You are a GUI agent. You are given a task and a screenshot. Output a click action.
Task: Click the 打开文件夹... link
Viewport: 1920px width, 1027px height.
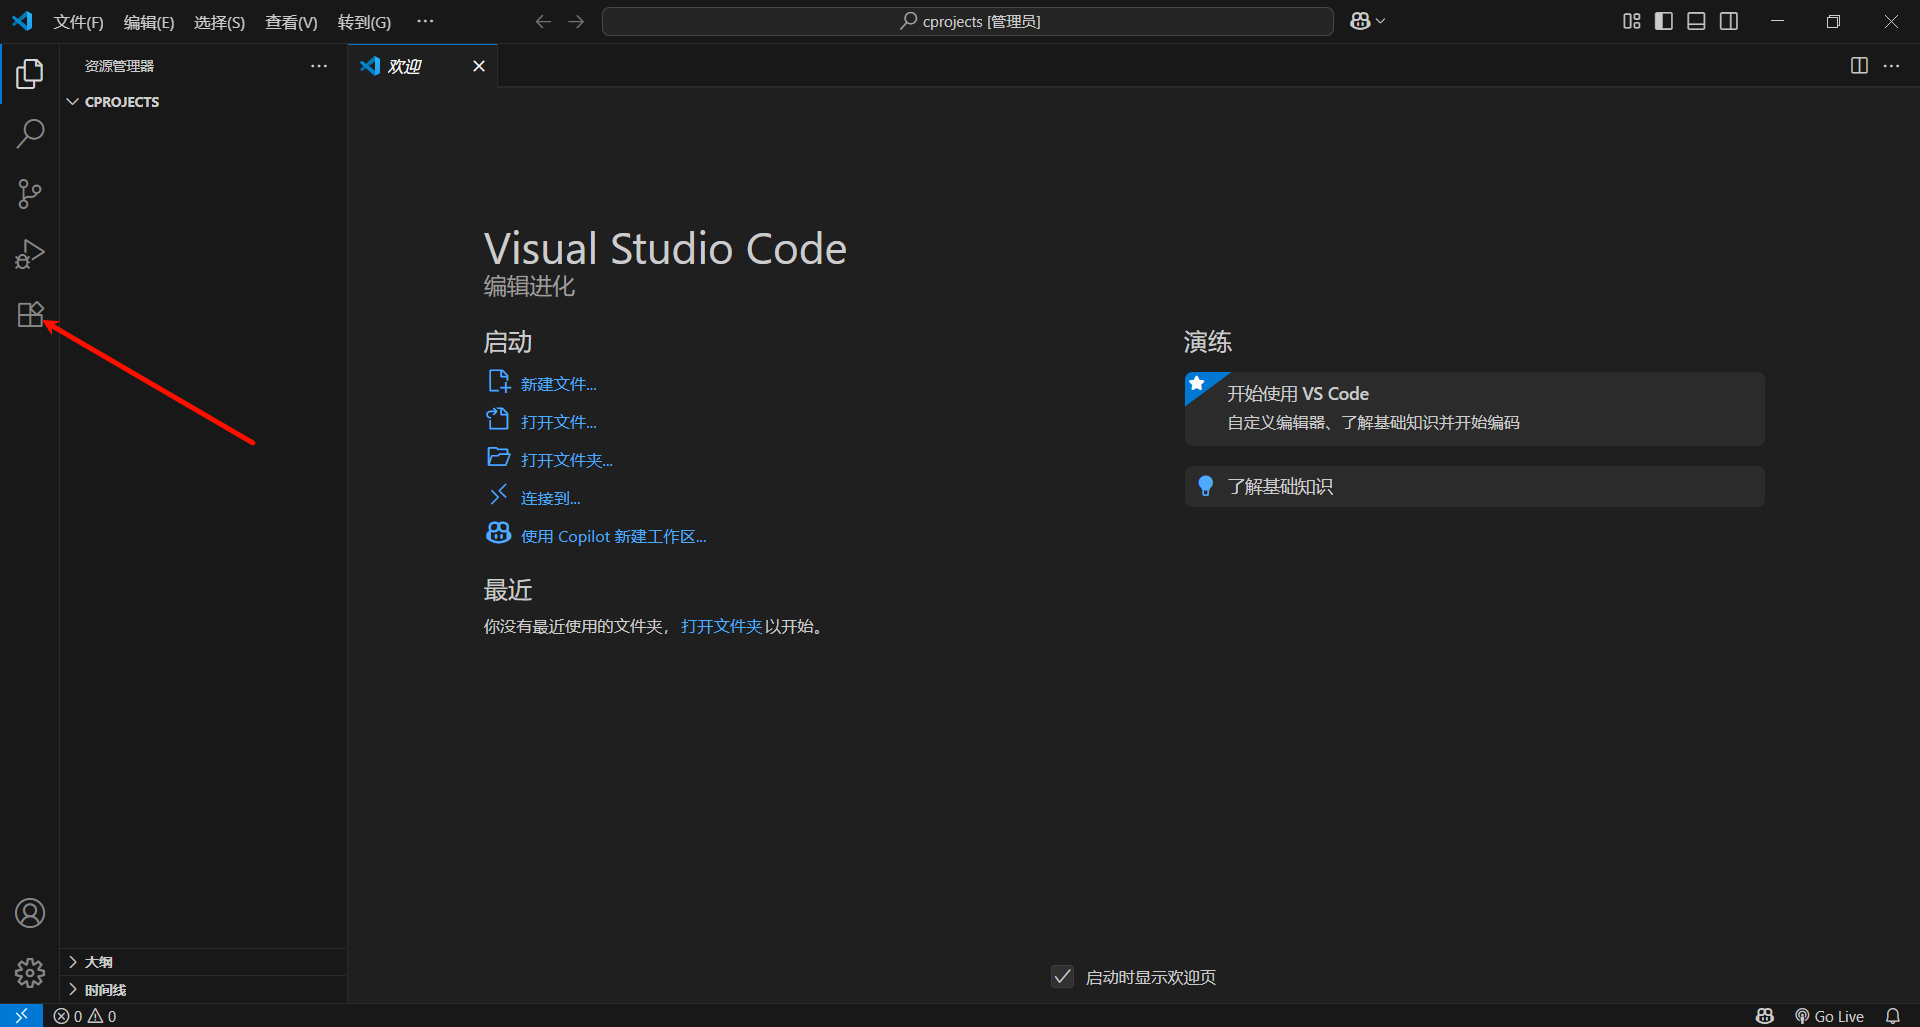pos(566,460)
